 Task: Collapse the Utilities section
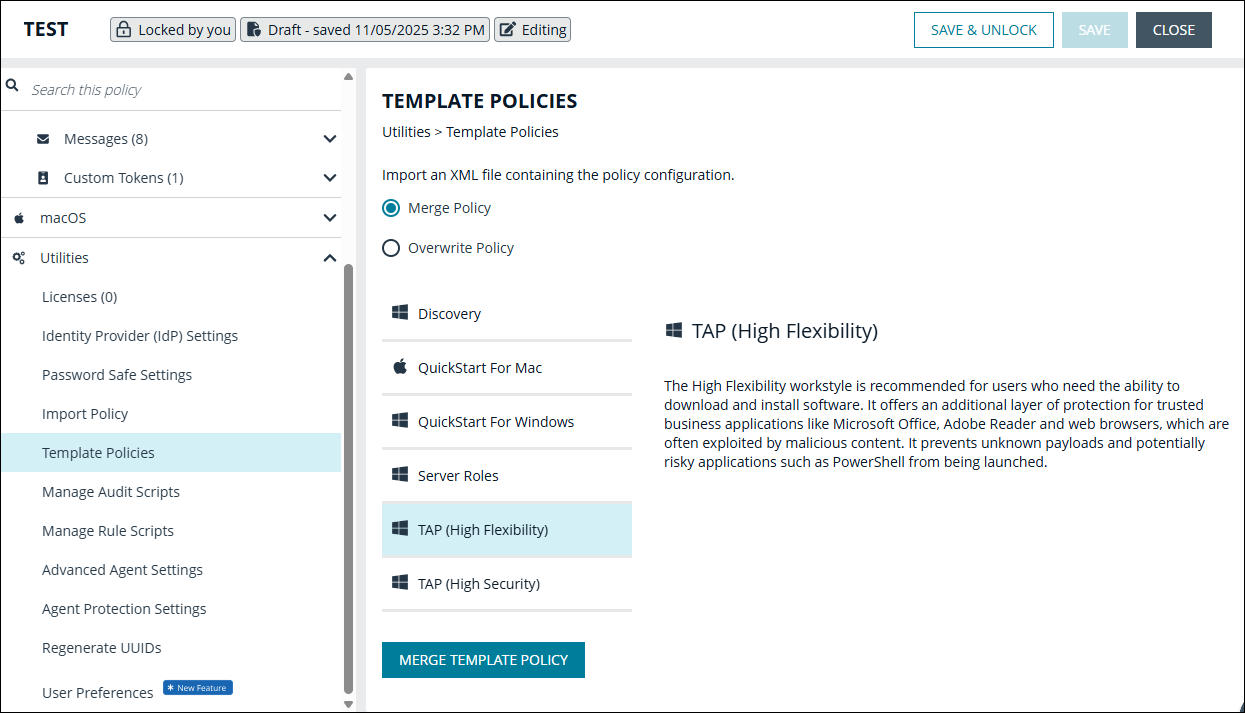point(330,257)
